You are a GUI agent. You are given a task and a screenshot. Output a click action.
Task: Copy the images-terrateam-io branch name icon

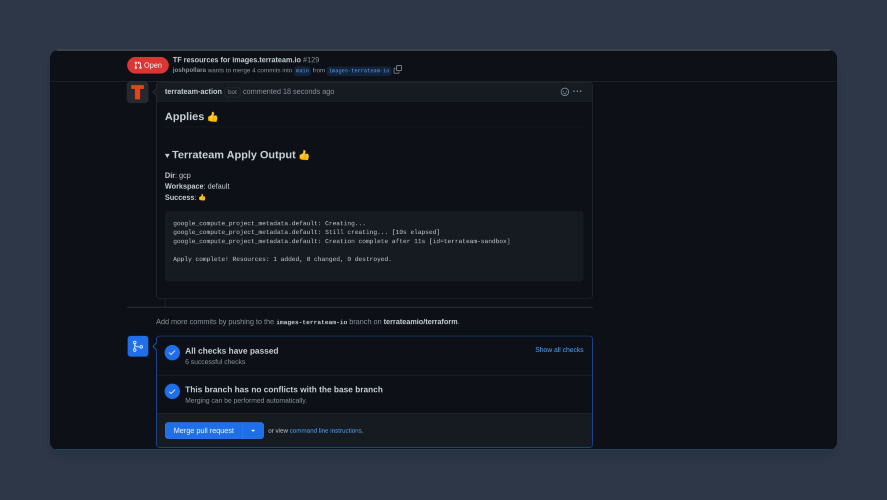[x=398, y=70]
